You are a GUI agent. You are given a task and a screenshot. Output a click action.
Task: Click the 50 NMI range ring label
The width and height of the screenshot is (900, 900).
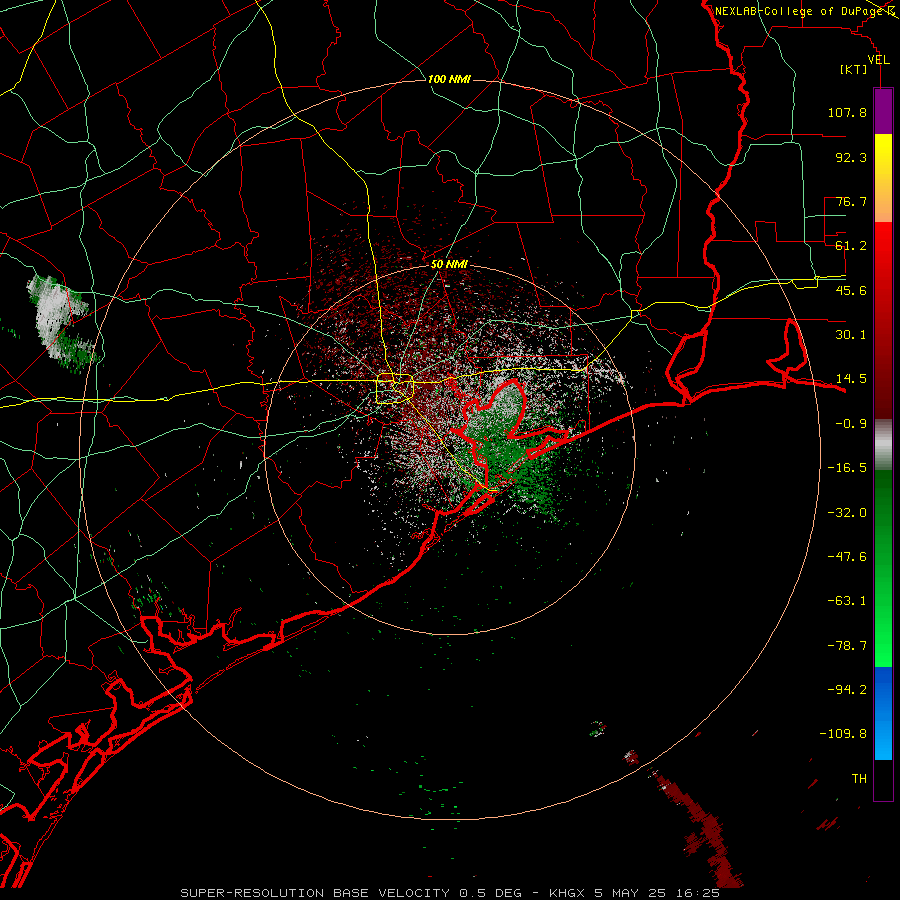(449, 265)
